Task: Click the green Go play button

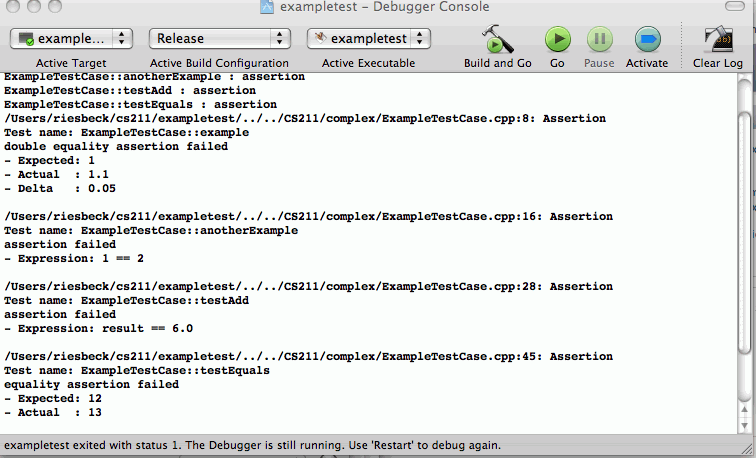Action: click(x=558, y=39)
